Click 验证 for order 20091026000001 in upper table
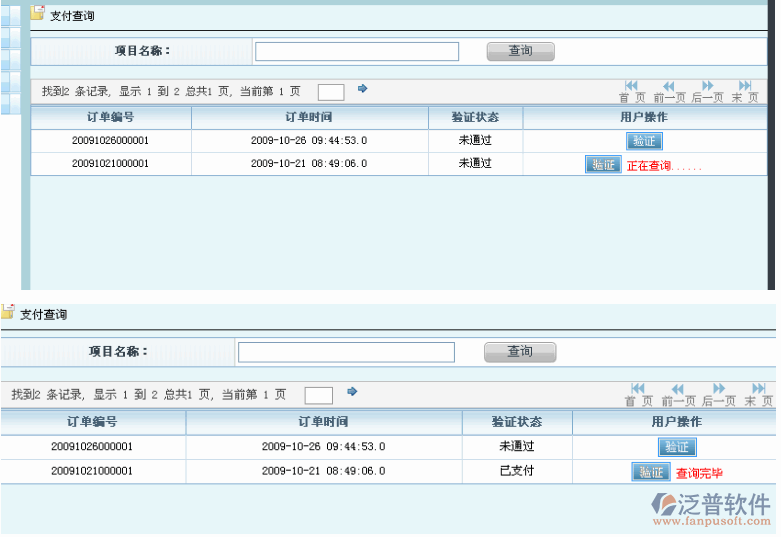The height and width of the screenshot is (537, 781). 644,141
